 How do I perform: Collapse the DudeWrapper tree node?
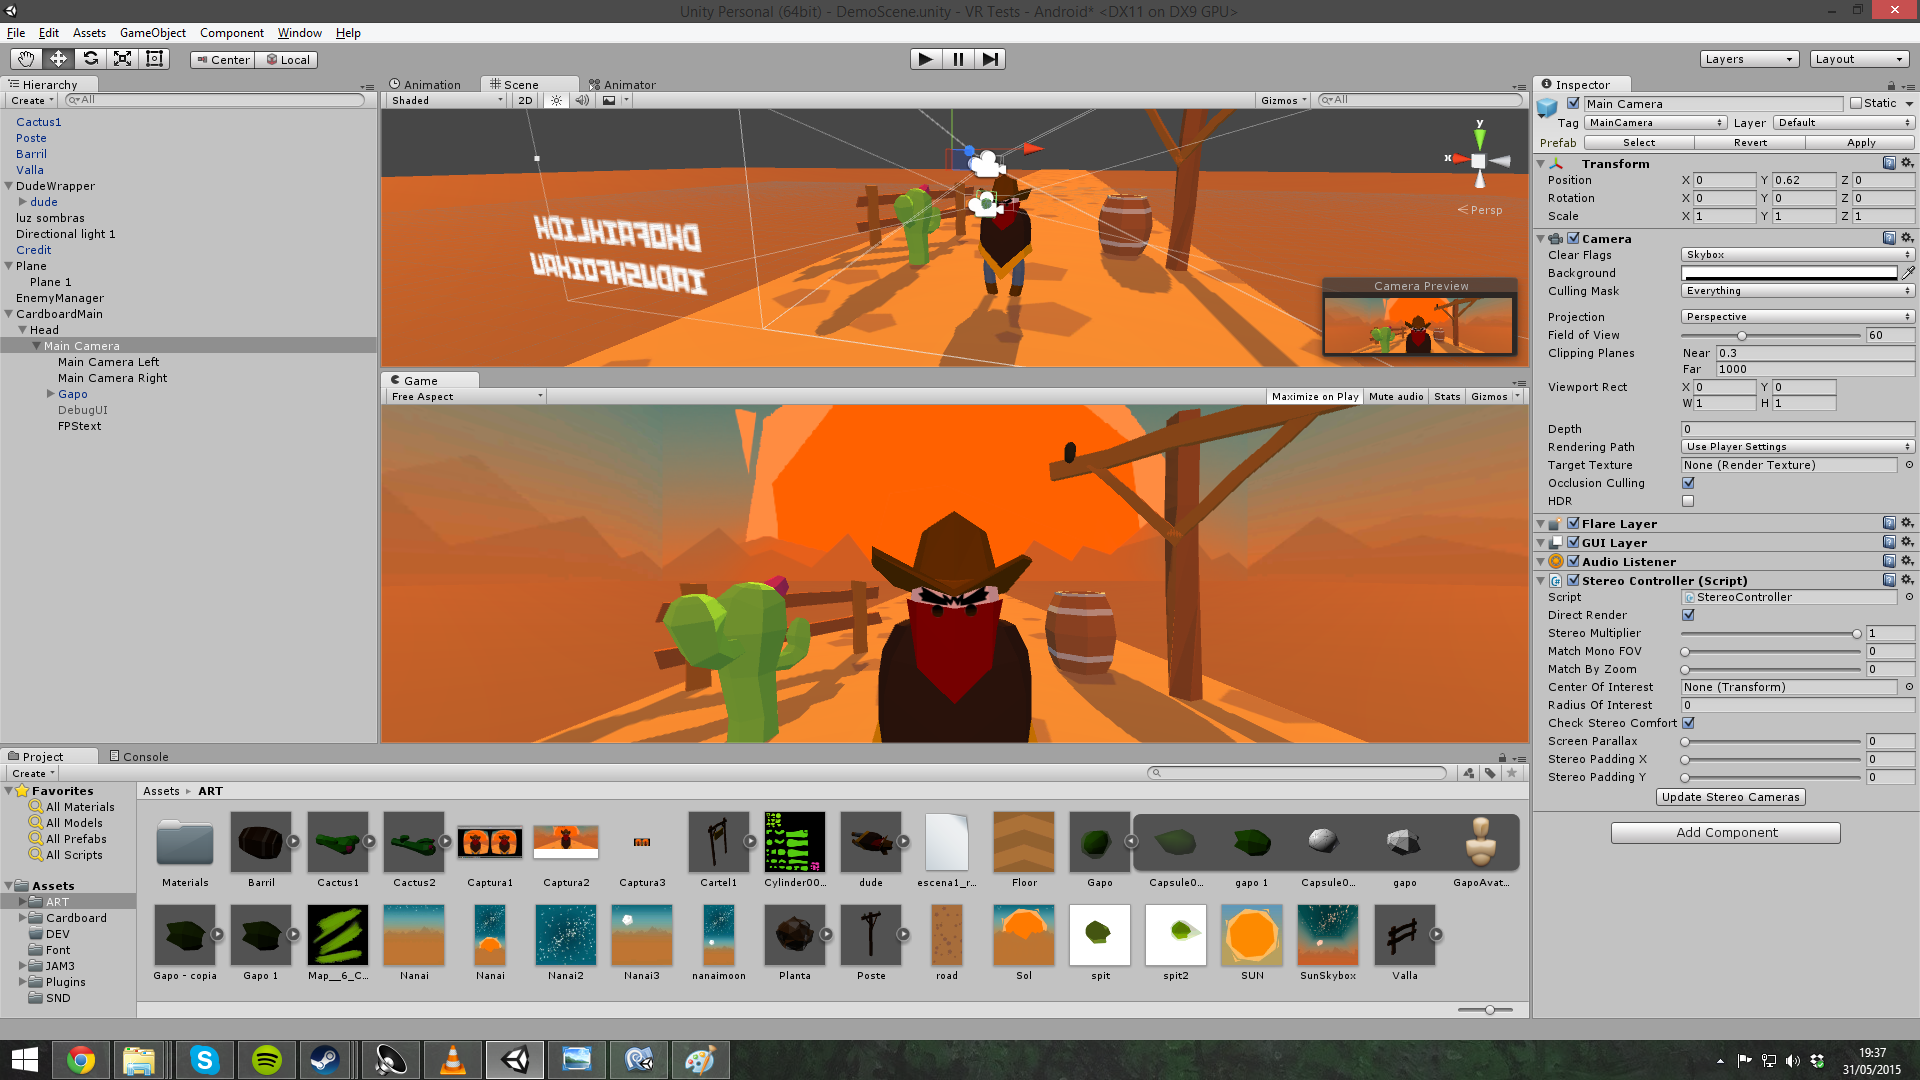[9, 186]
